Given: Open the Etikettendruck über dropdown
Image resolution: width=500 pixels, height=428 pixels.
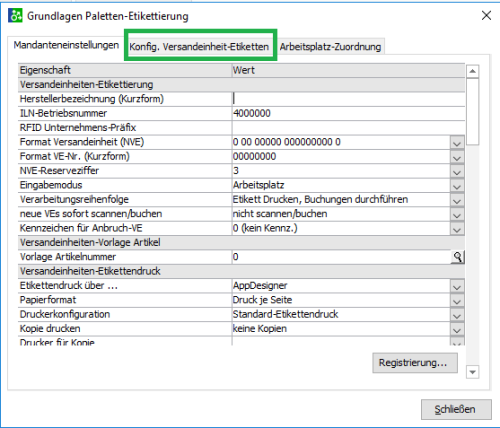Looking at the screenshot, I should click(457, 286).
